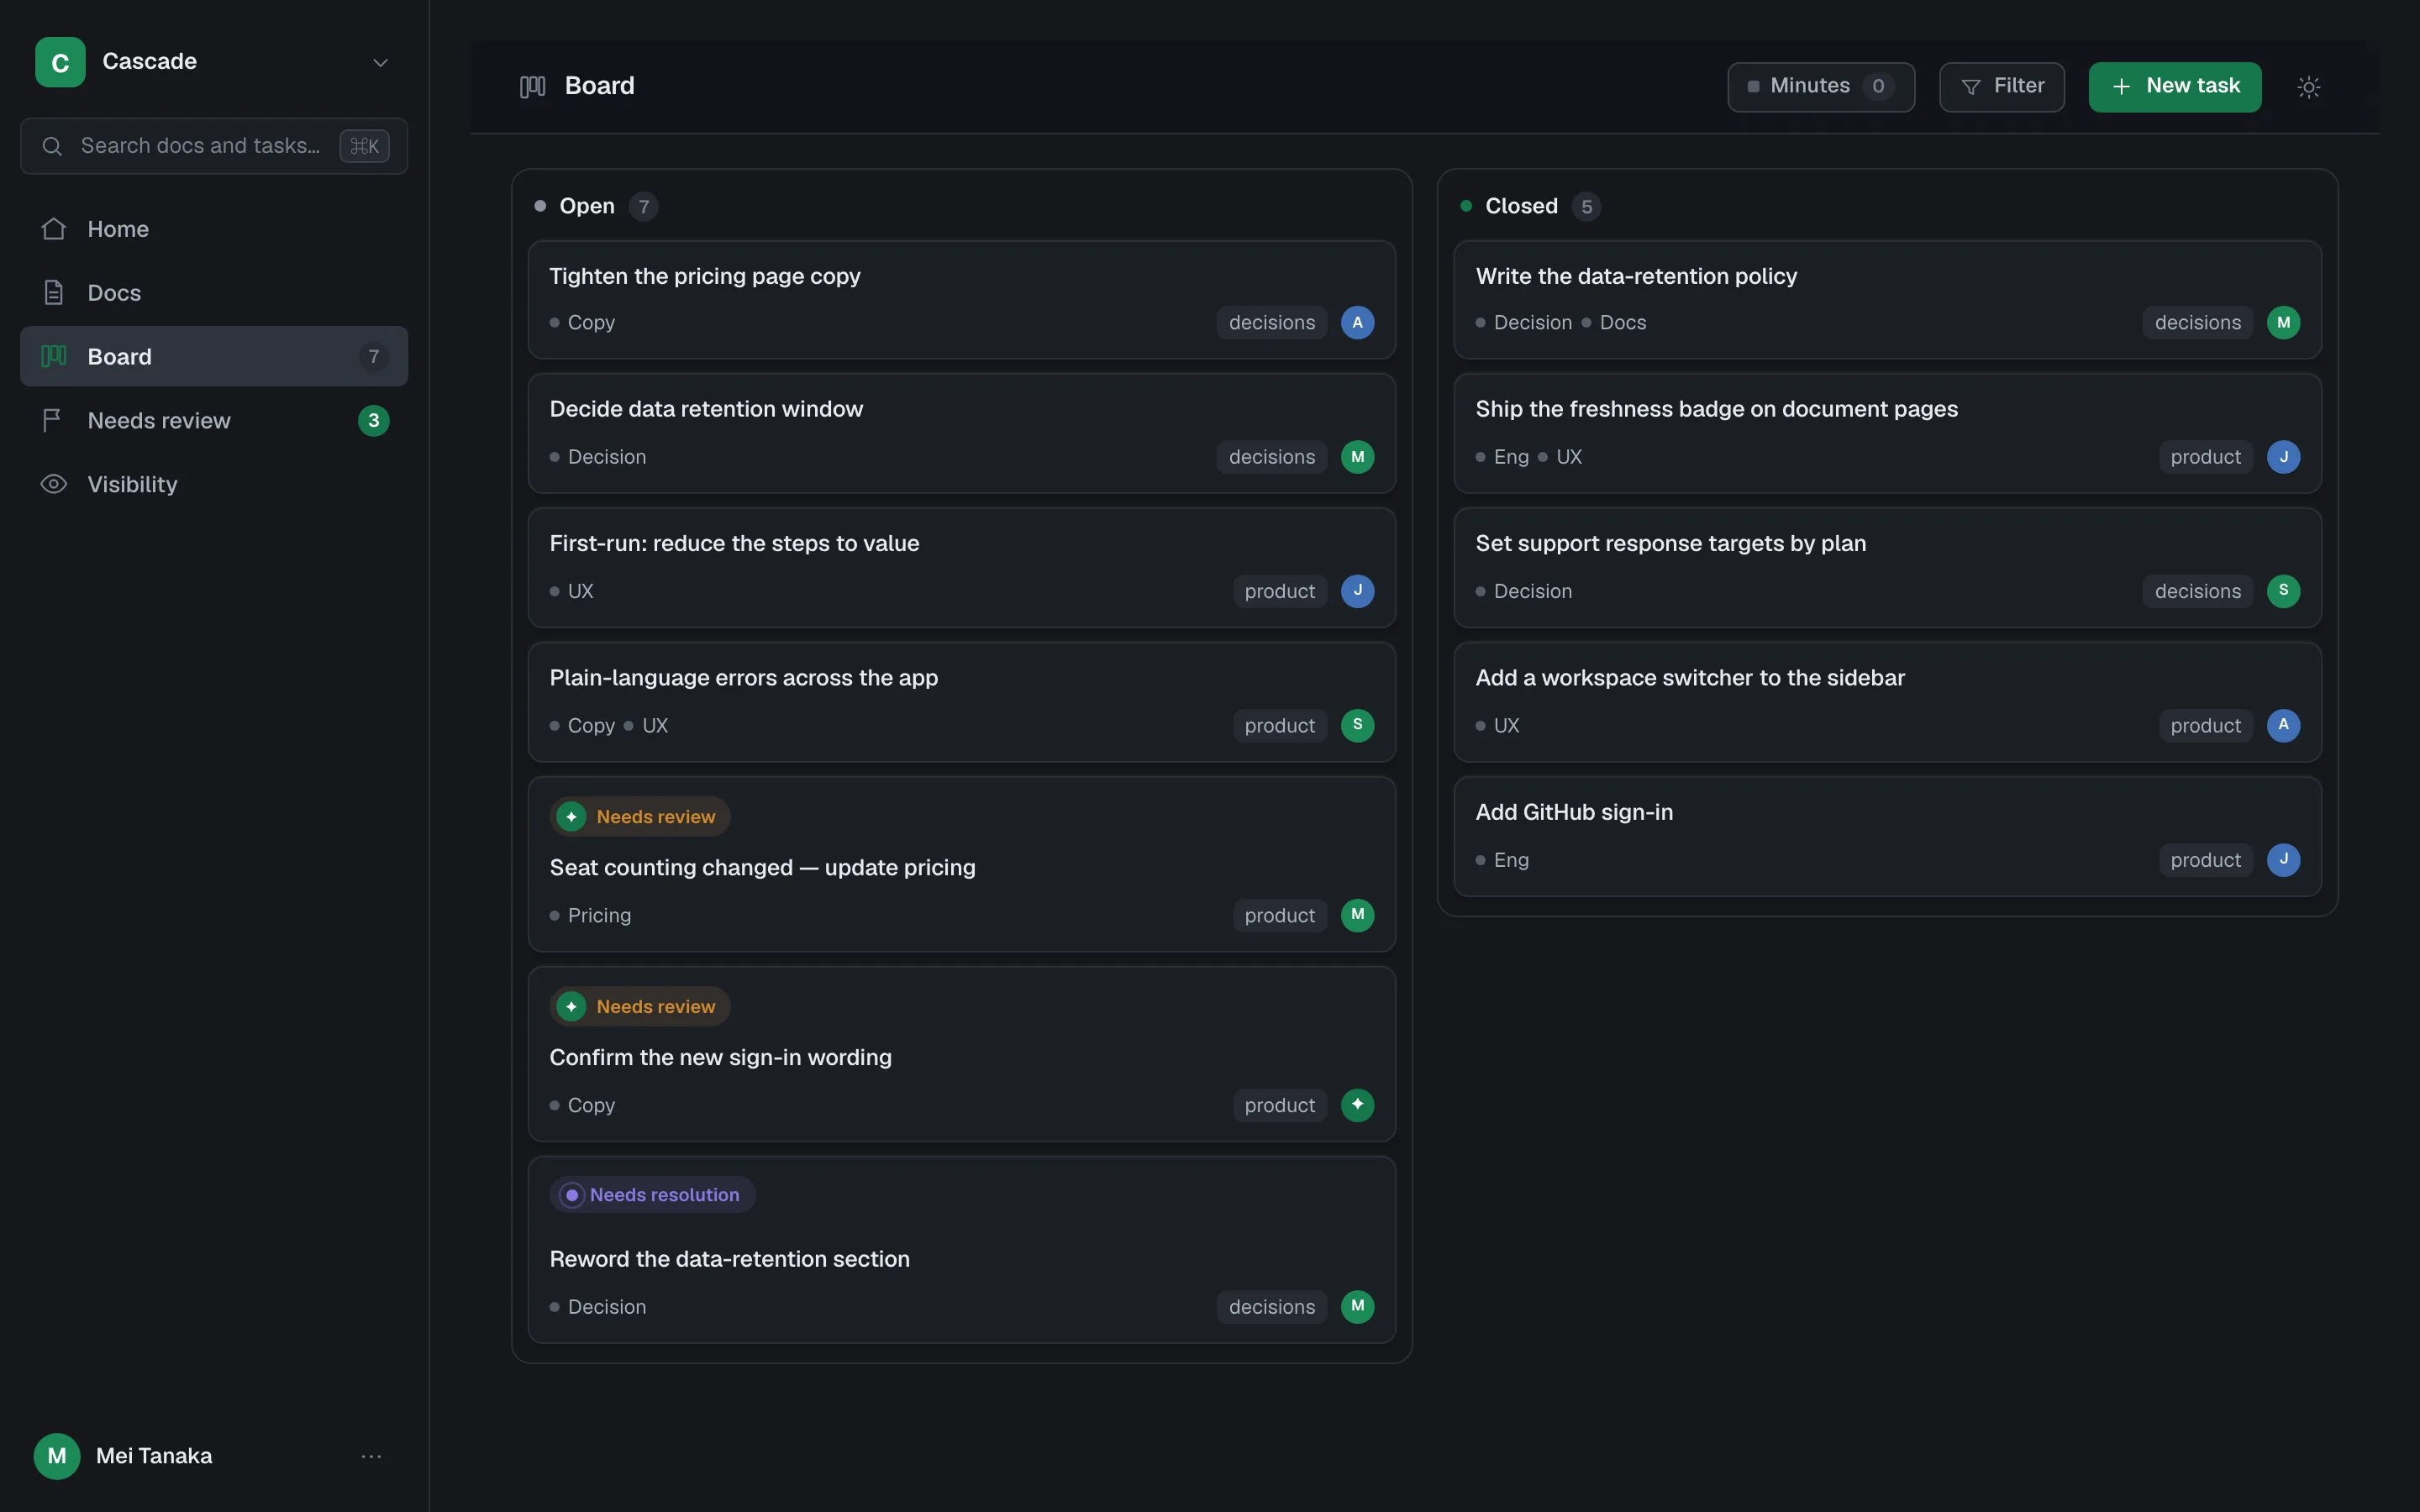Viewport: 2420px width, 1512px height.
Task: Open Mei Tanaka's more options menu
Action: click(371, 1456)
